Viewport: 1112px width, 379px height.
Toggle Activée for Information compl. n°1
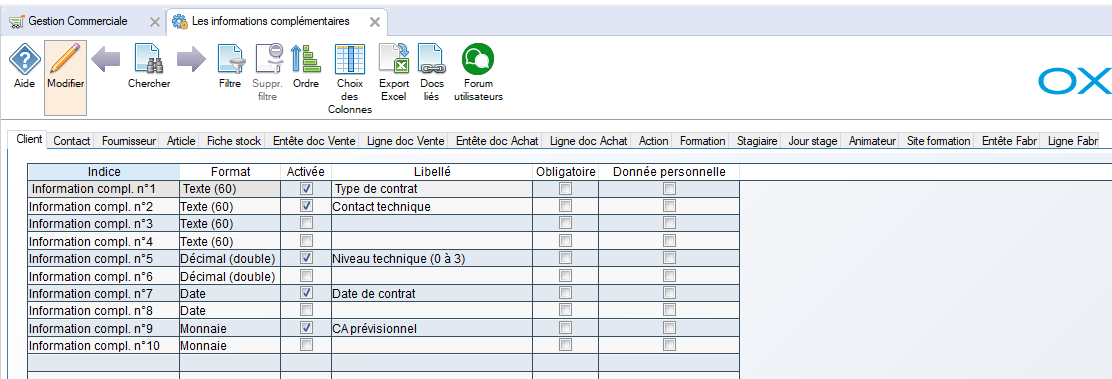(306, 189)
